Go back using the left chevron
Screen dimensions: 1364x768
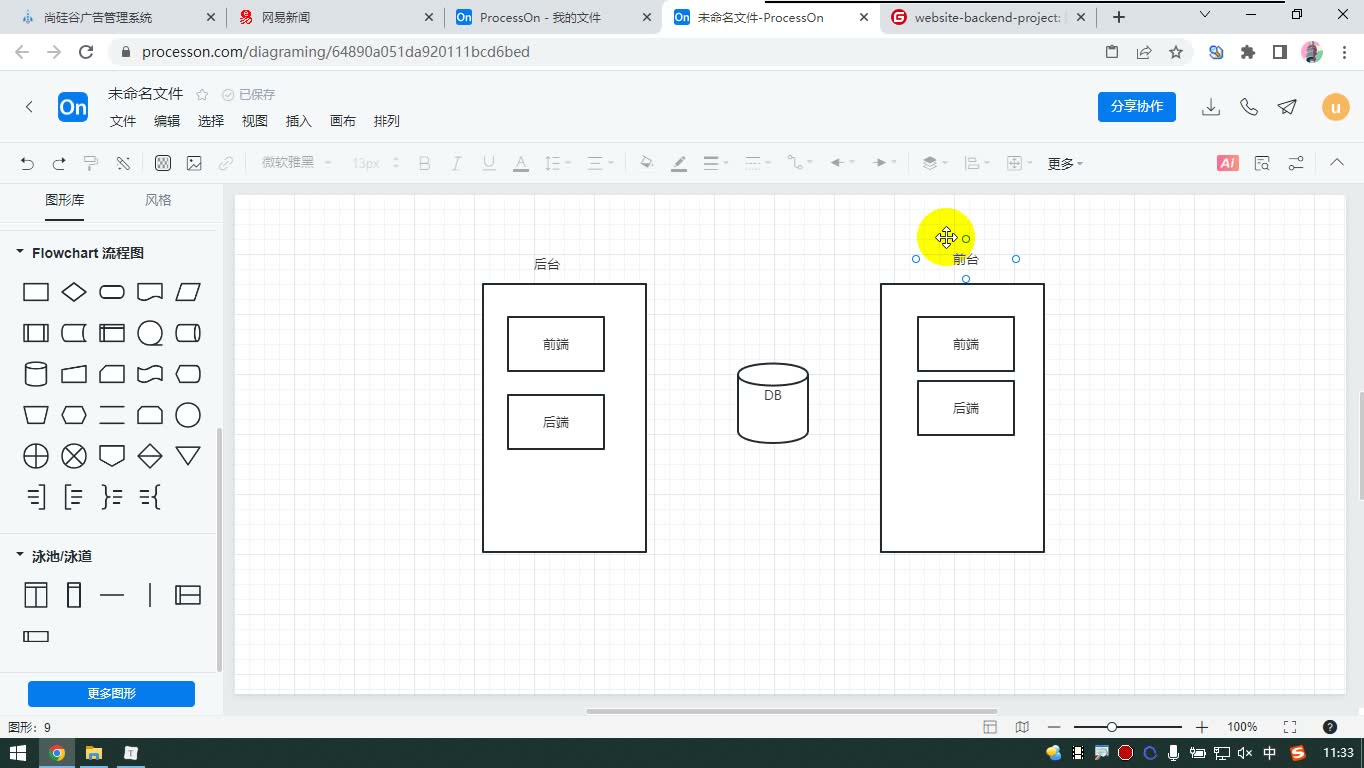(x=29, y=107)
